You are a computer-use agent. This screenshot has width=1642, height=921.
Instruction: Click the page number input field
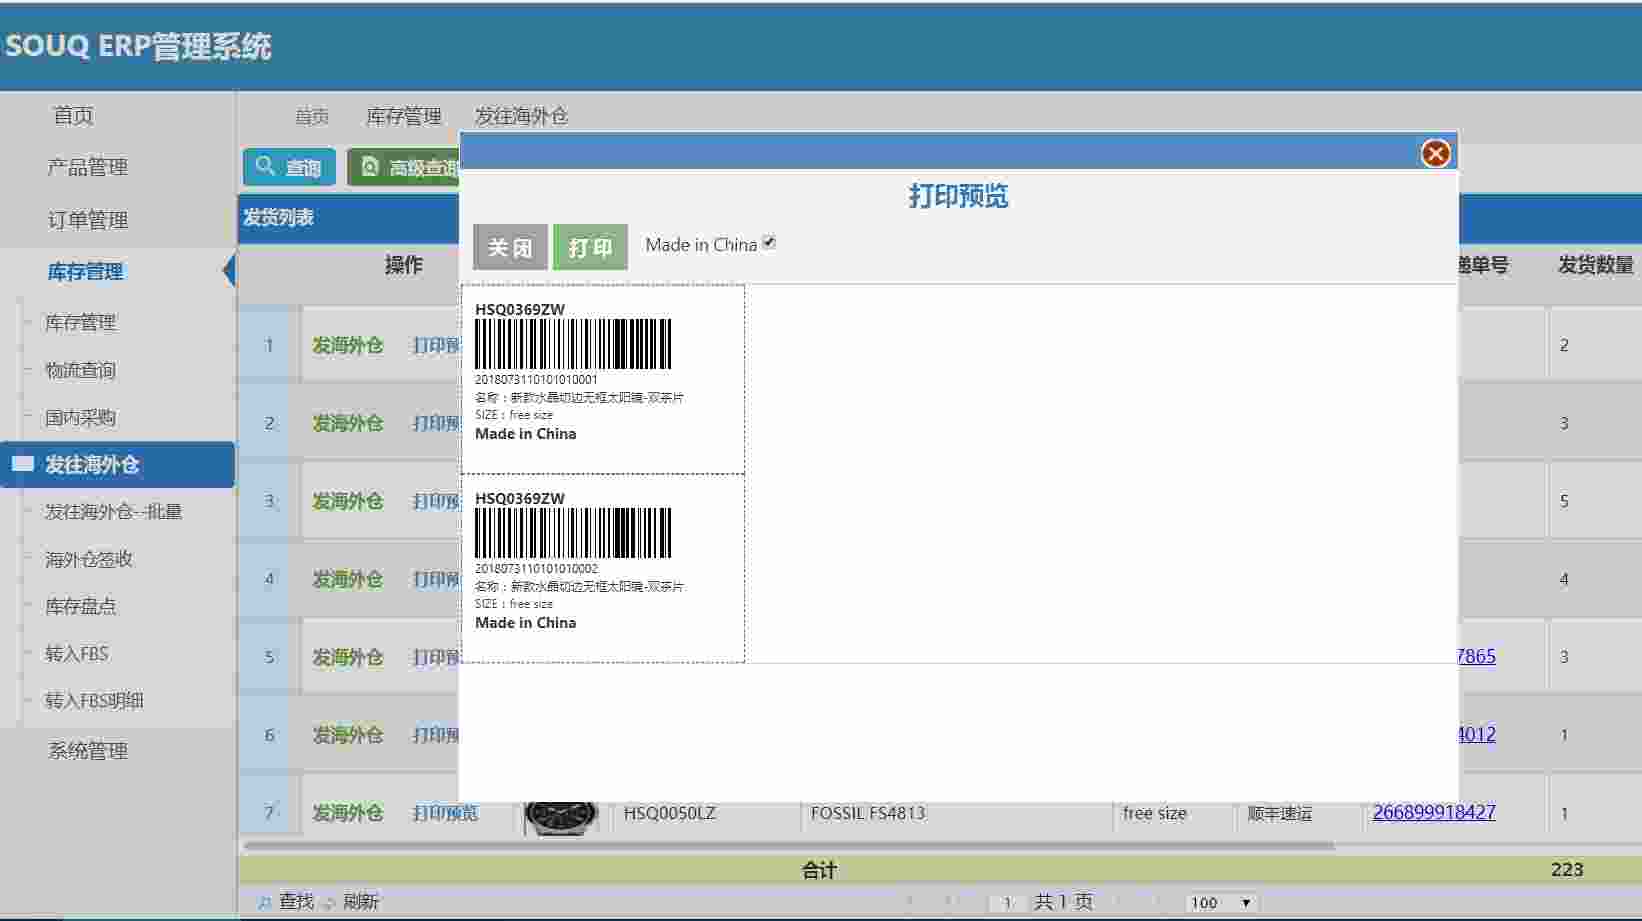tap(1008, 903)
